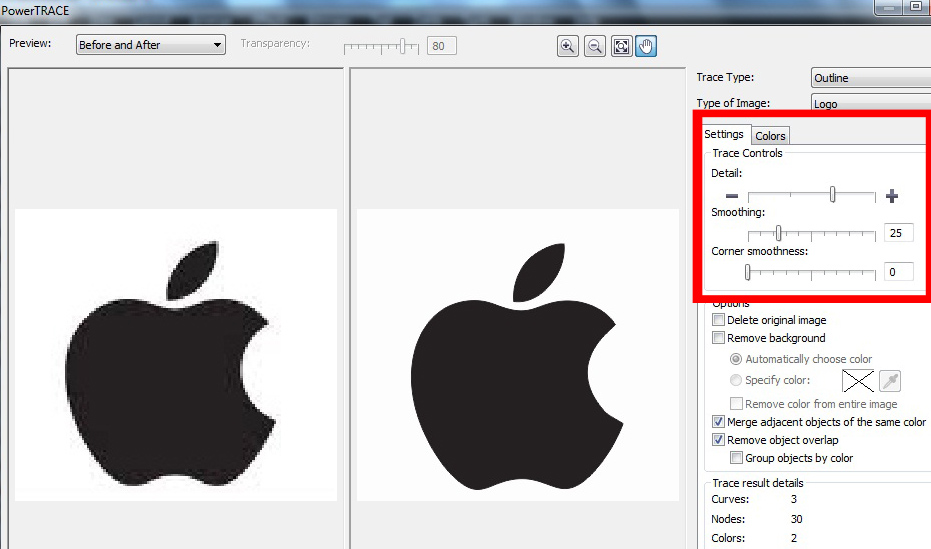The image size is (931, 549).
Task: Adjust the Corner smoothness slider
Action: pos(748,272)
